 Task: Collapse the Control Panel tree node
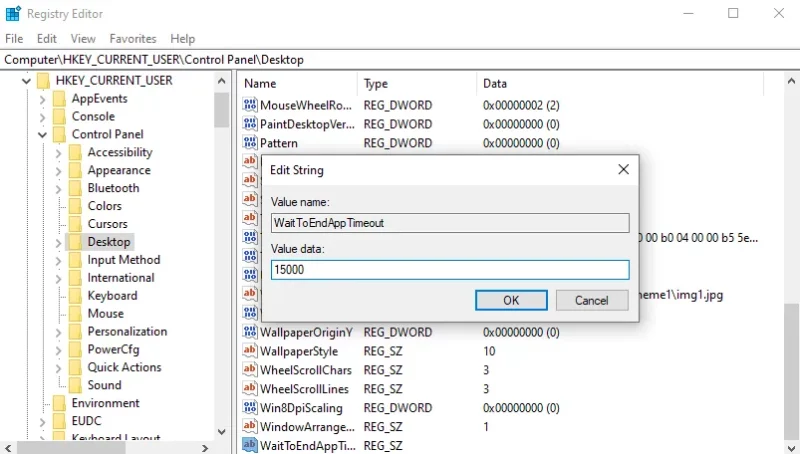42,135
